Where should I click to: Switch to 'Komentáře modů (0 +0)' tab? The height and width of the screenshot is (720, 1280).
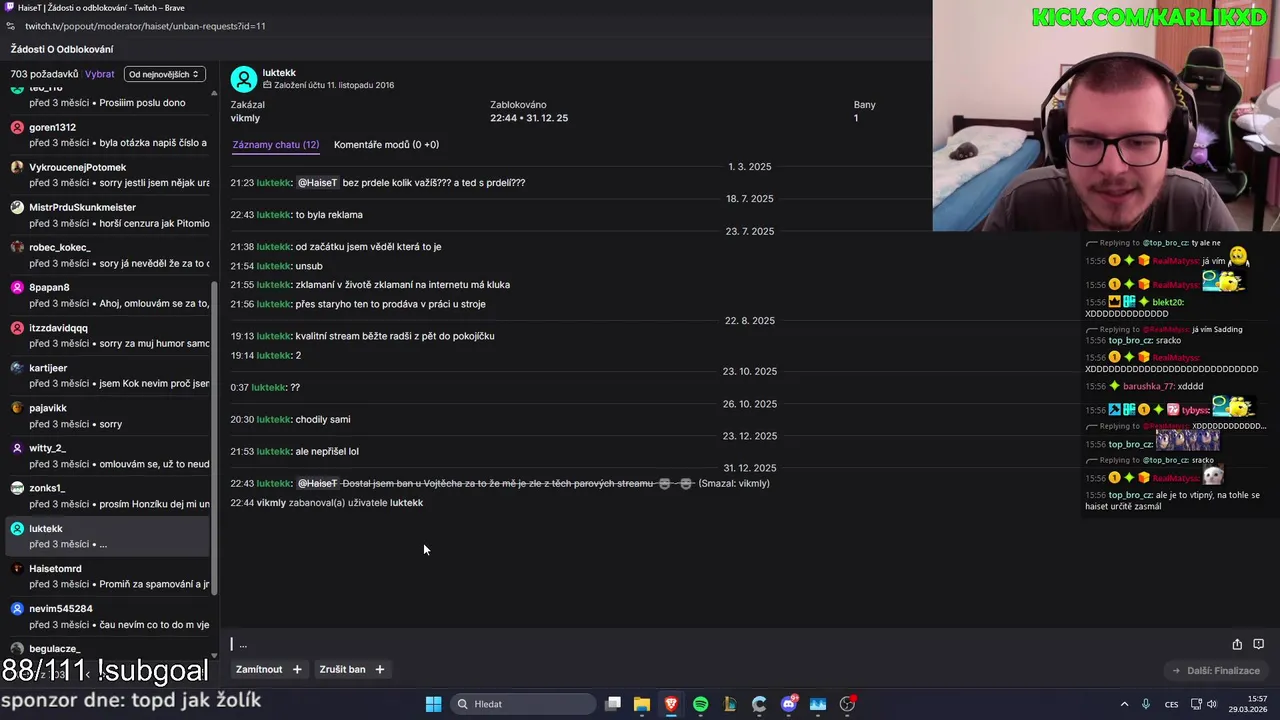click(x=386, y=144)
